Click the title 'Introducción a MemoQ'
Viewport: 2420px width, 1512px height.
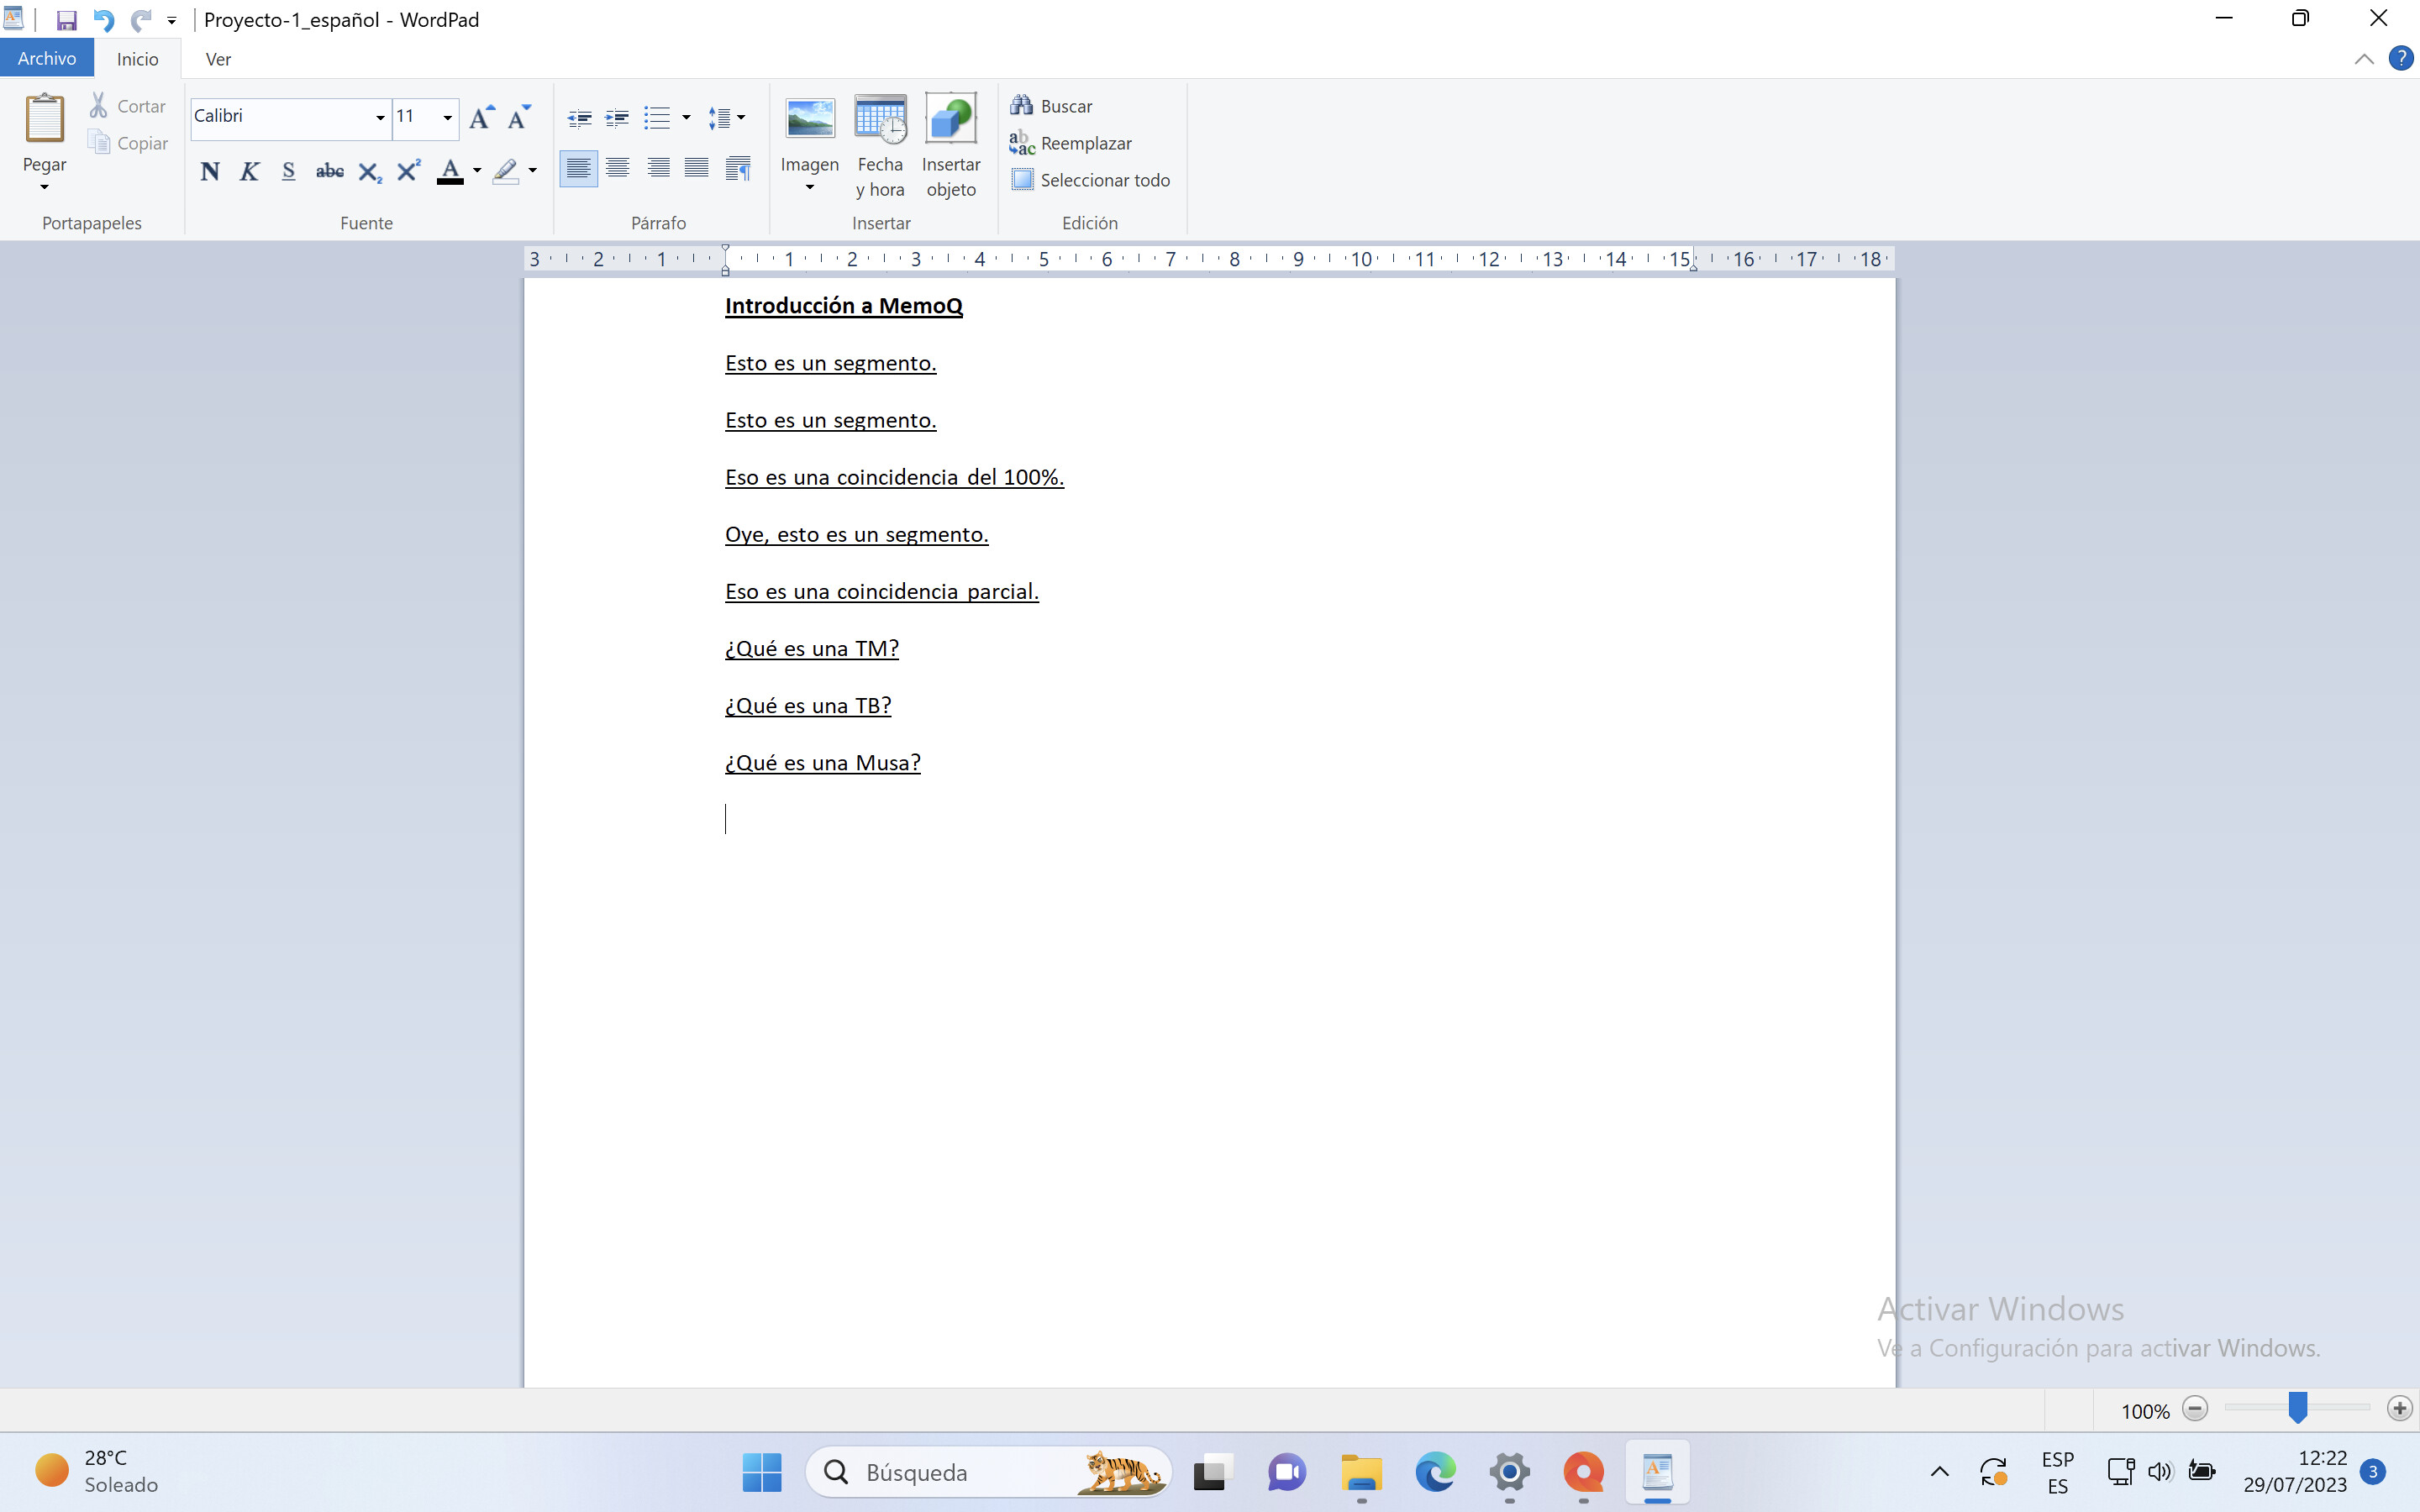(843, 306)
